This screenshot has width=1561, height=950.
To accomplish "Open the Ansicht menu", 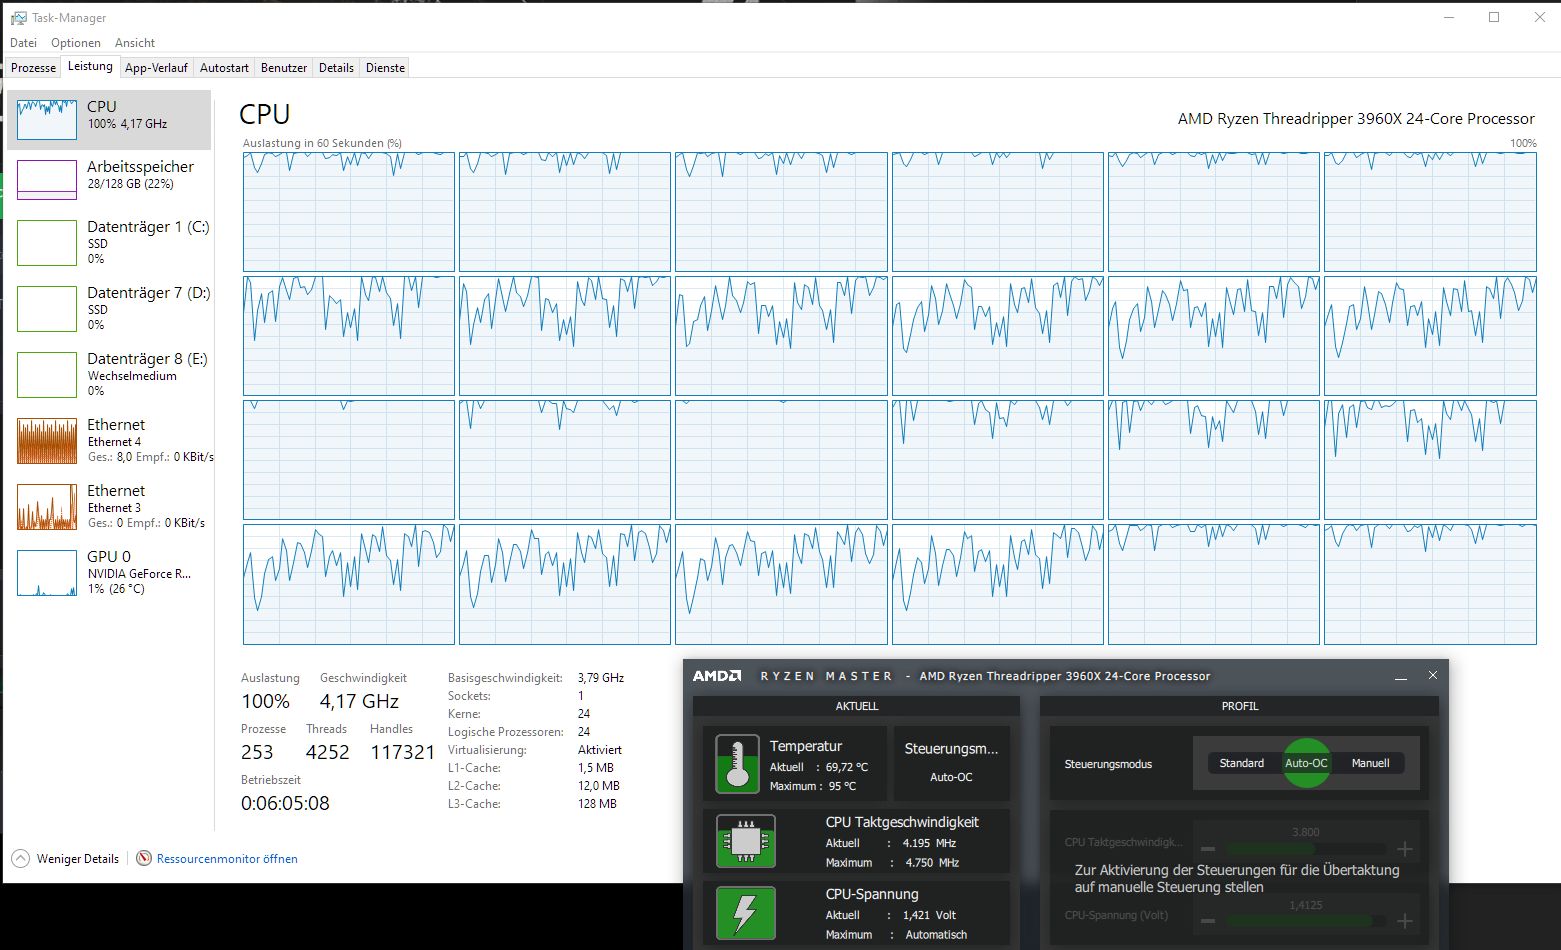I will pyautogui.click(x=135, y=43).
